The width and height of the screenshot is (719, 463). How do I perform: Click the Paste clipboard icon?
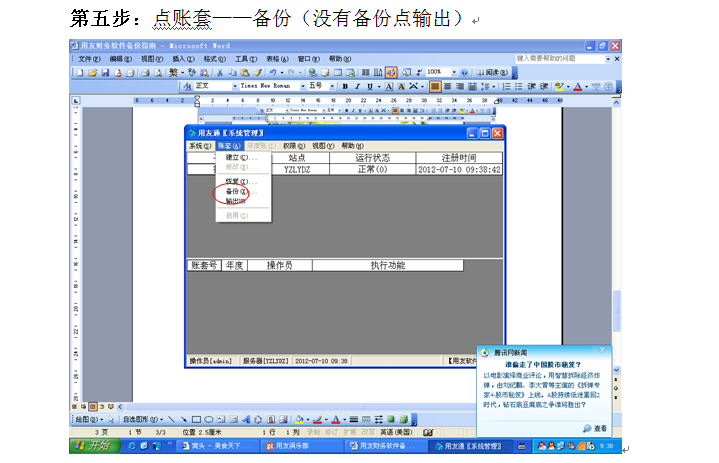coord(245,72)
